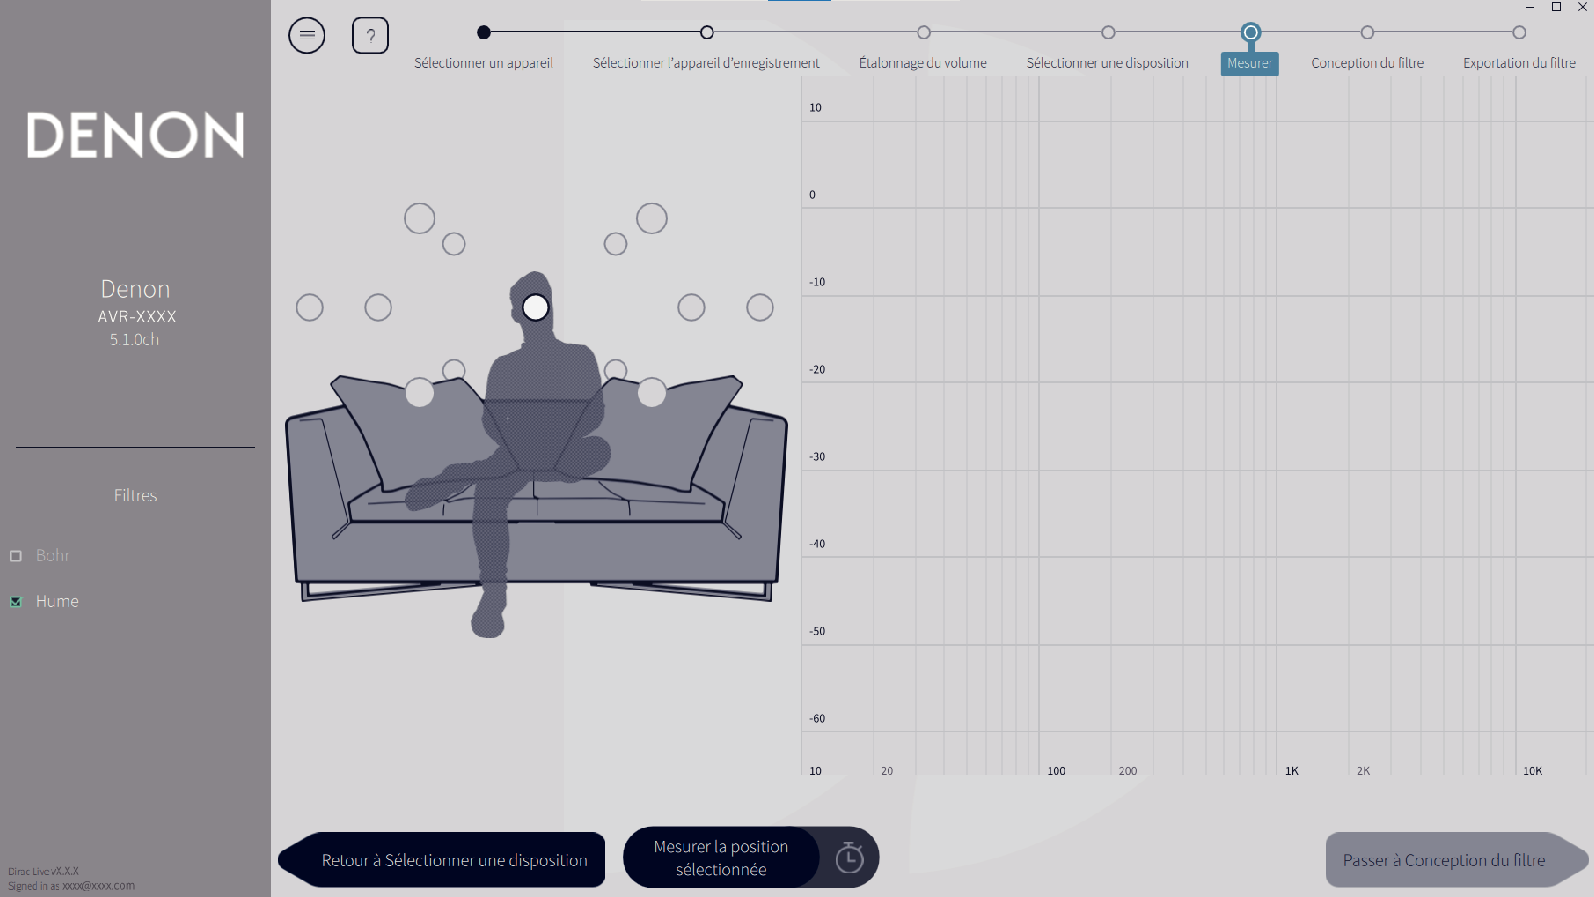
Task: Click Retour à Sélectionner une disposition button
Action: click(454, 860)
